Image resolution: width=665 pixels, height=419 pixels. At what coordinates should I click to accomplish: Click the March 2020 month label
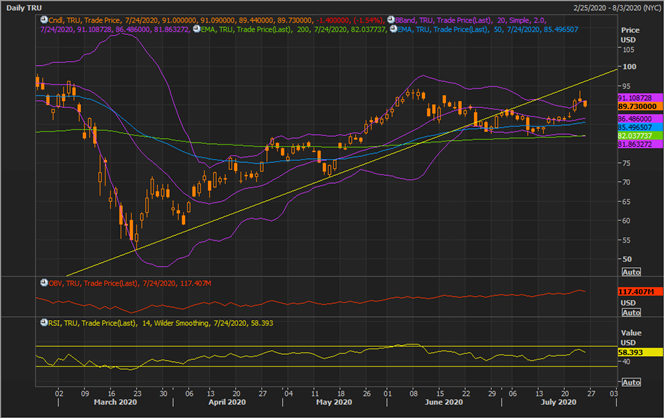tap(115, 402)
